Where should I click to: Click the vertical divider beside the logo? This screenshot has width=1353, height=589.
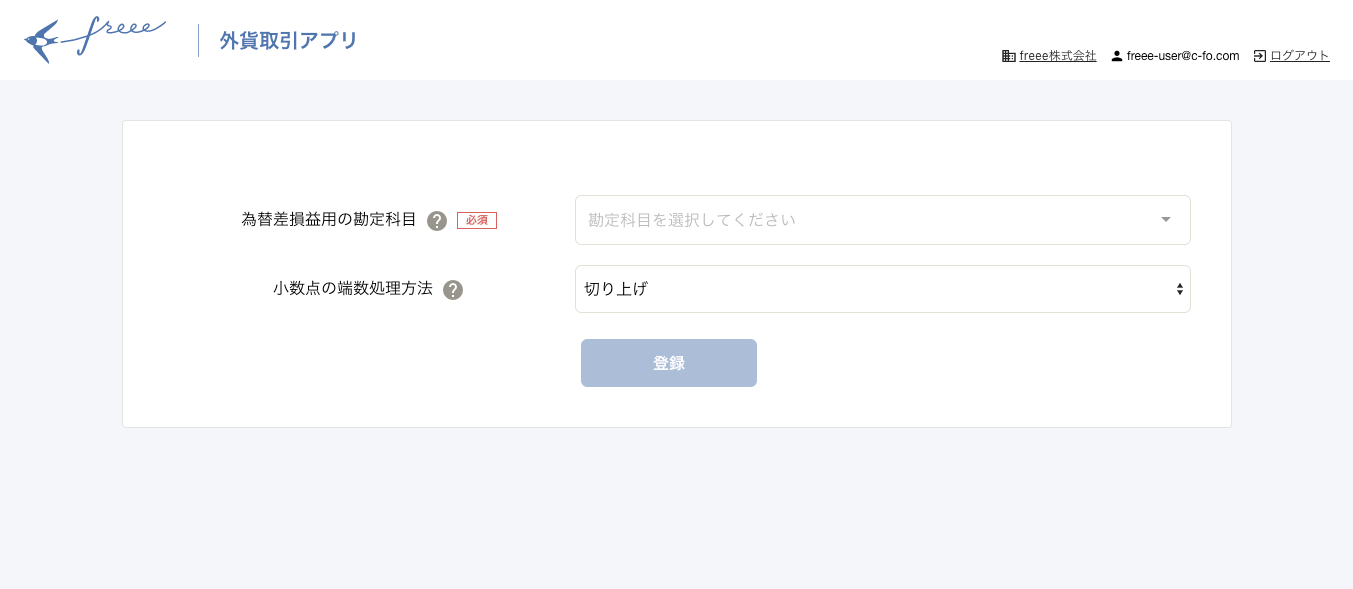click(198, 41)
